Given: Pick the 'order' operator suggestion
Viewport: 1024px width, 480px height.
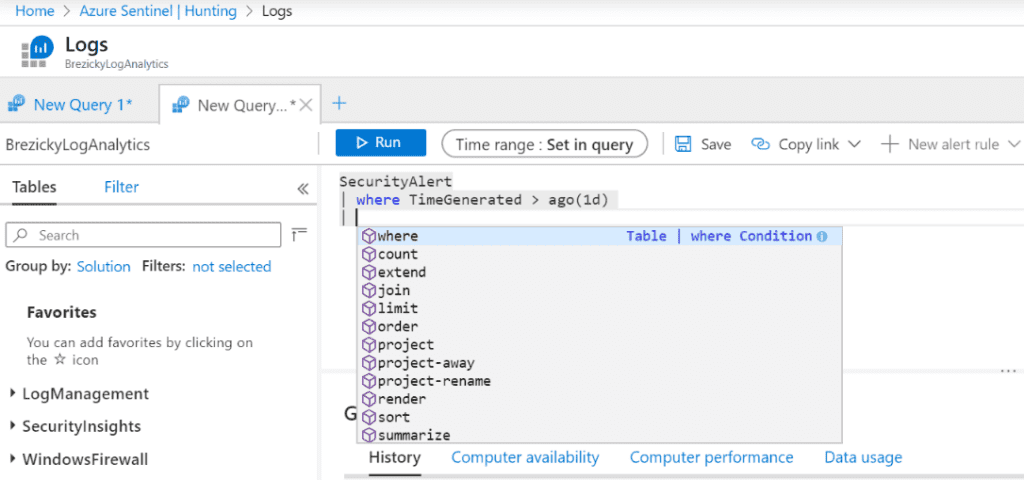Looking at the screenshot, I should point(600,327).
